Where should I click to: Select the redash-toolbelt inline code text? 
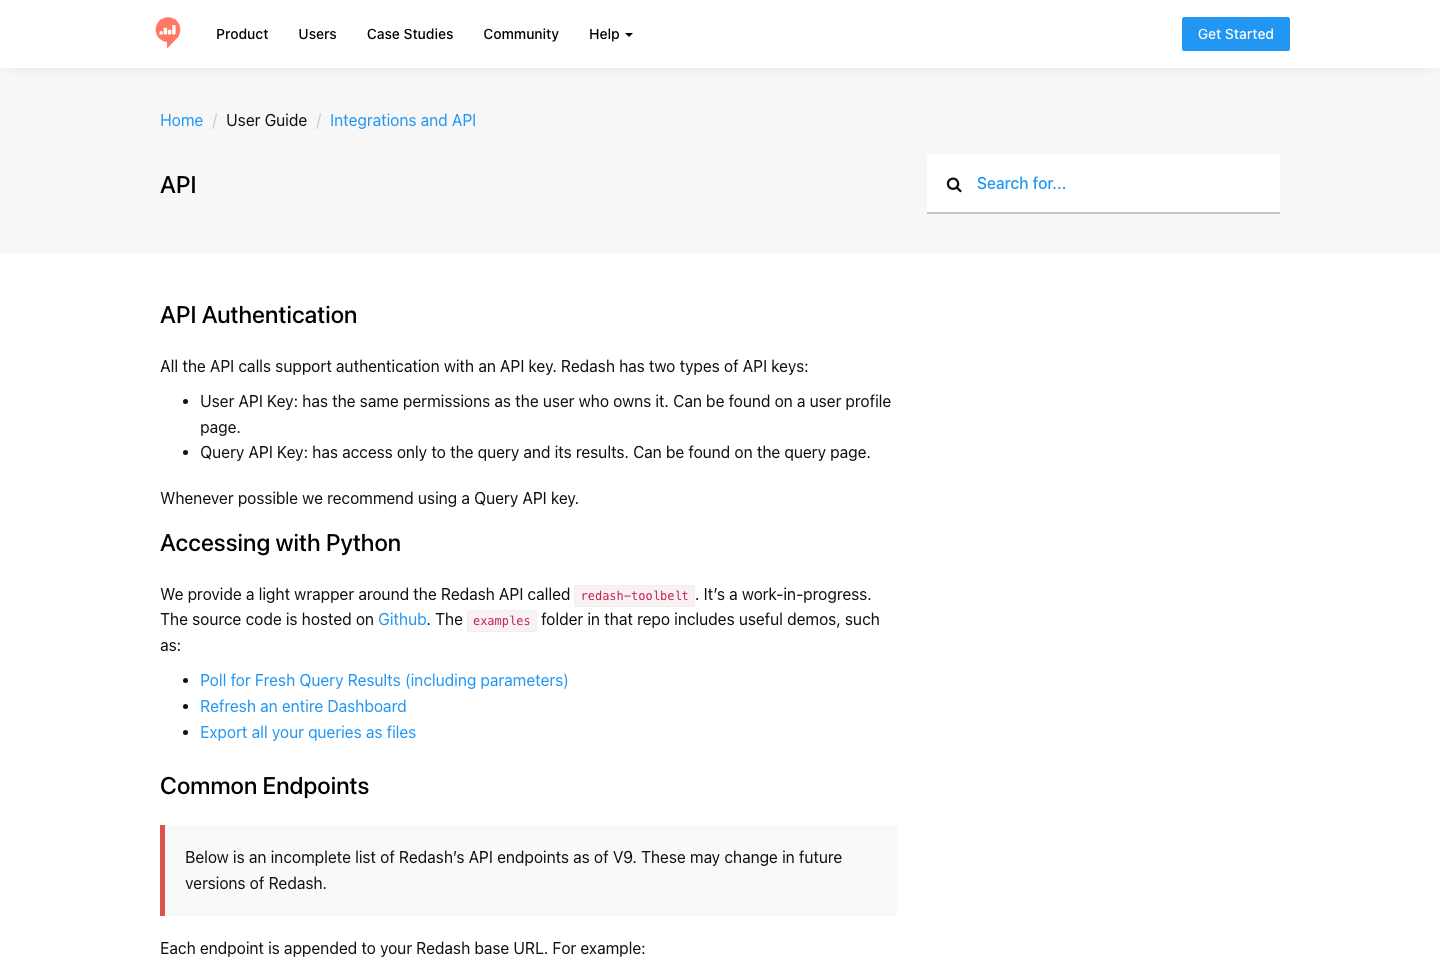pos(634,595)
